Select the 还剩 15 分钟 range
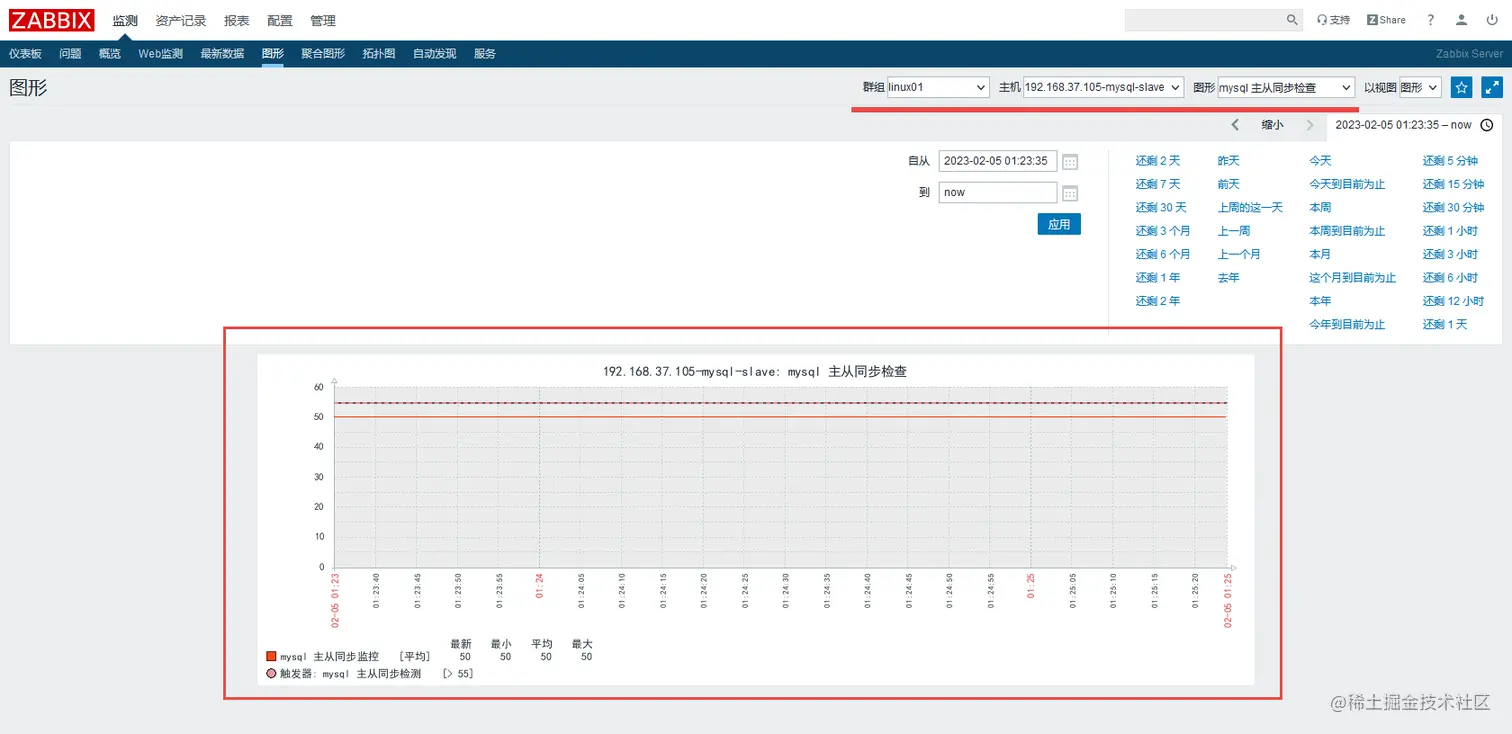Viewport: 1512px width, 734px height. coord(1454,184)
